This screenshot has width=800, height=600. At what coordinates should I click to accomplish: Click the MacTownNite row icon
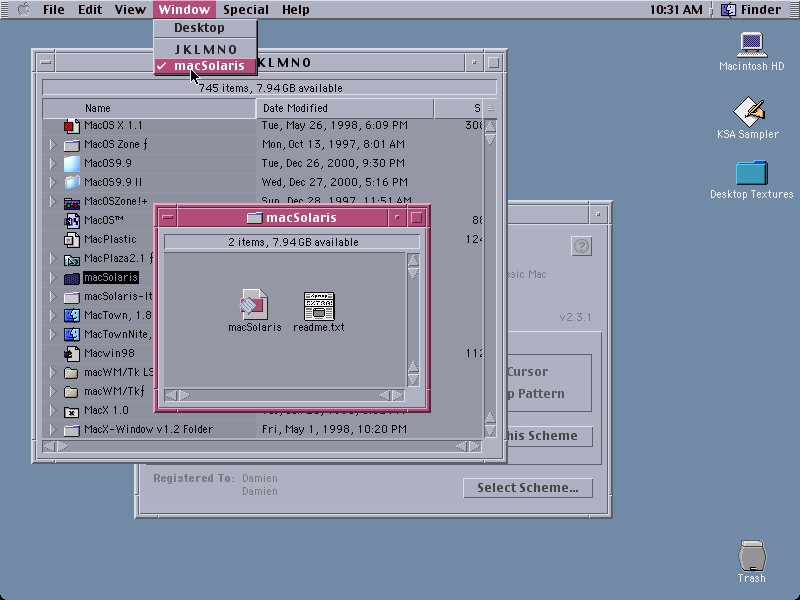pos(71,335)
